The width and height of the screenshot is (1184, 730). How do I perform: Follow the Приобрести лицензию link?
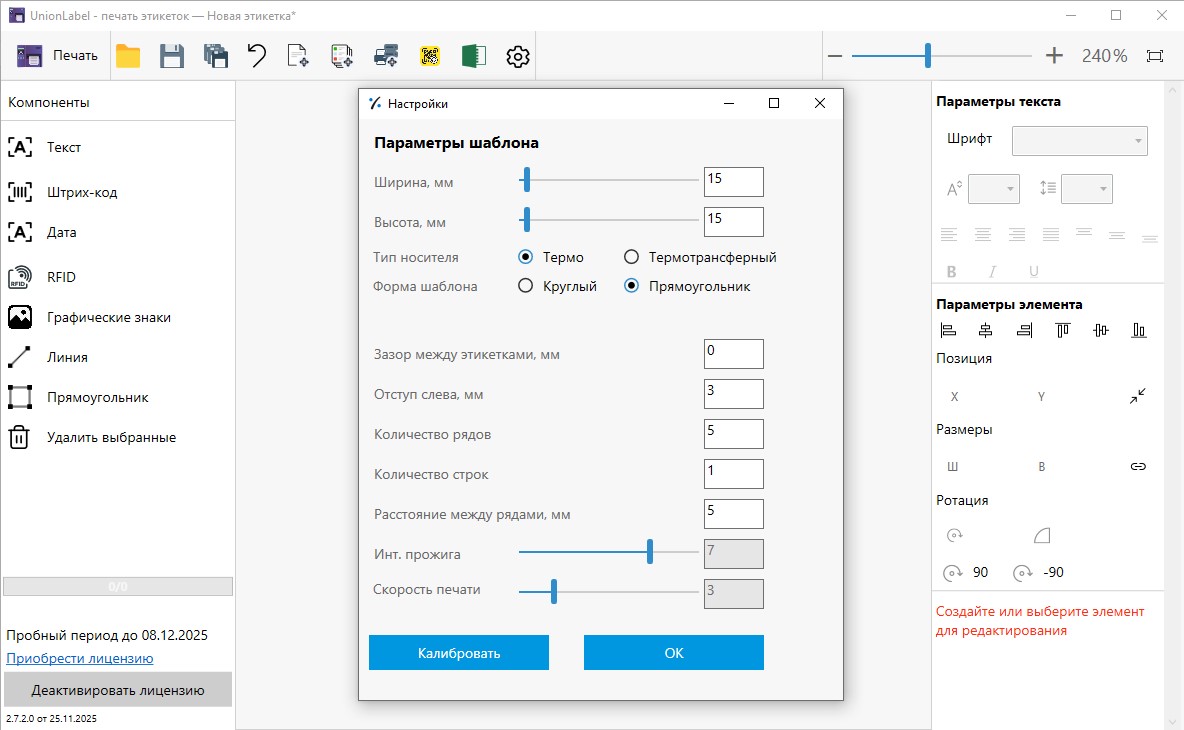coord(80,658)
